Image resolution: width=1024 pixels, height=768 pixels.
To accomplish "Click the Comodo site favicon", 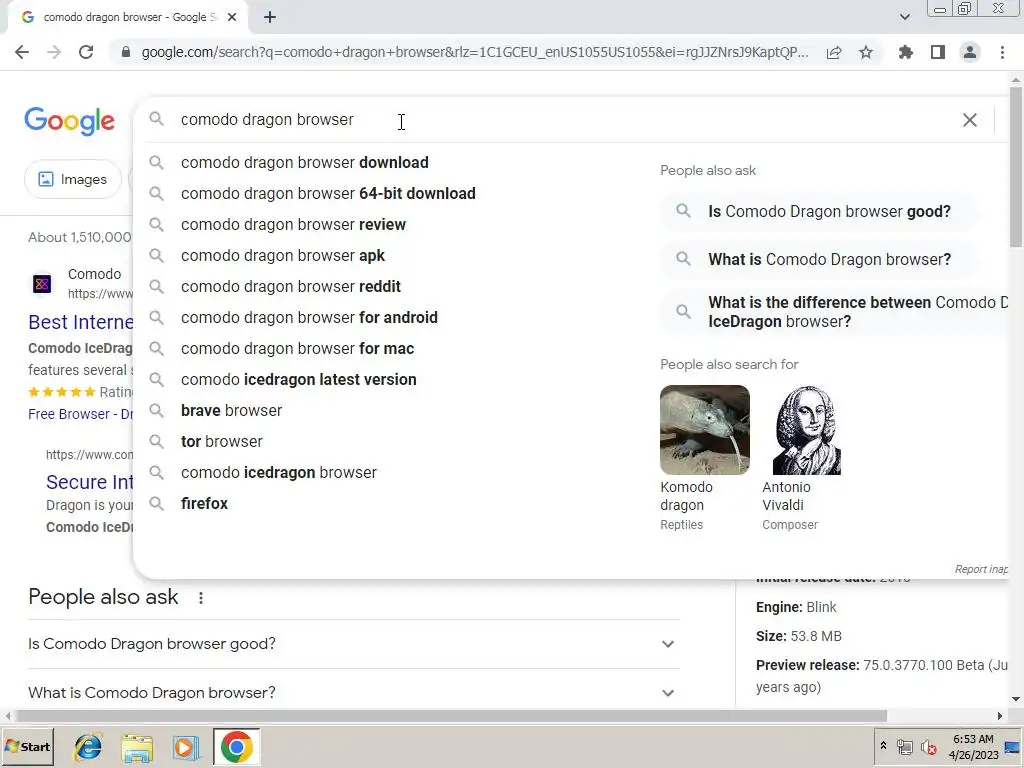I will tap(42, 283).
